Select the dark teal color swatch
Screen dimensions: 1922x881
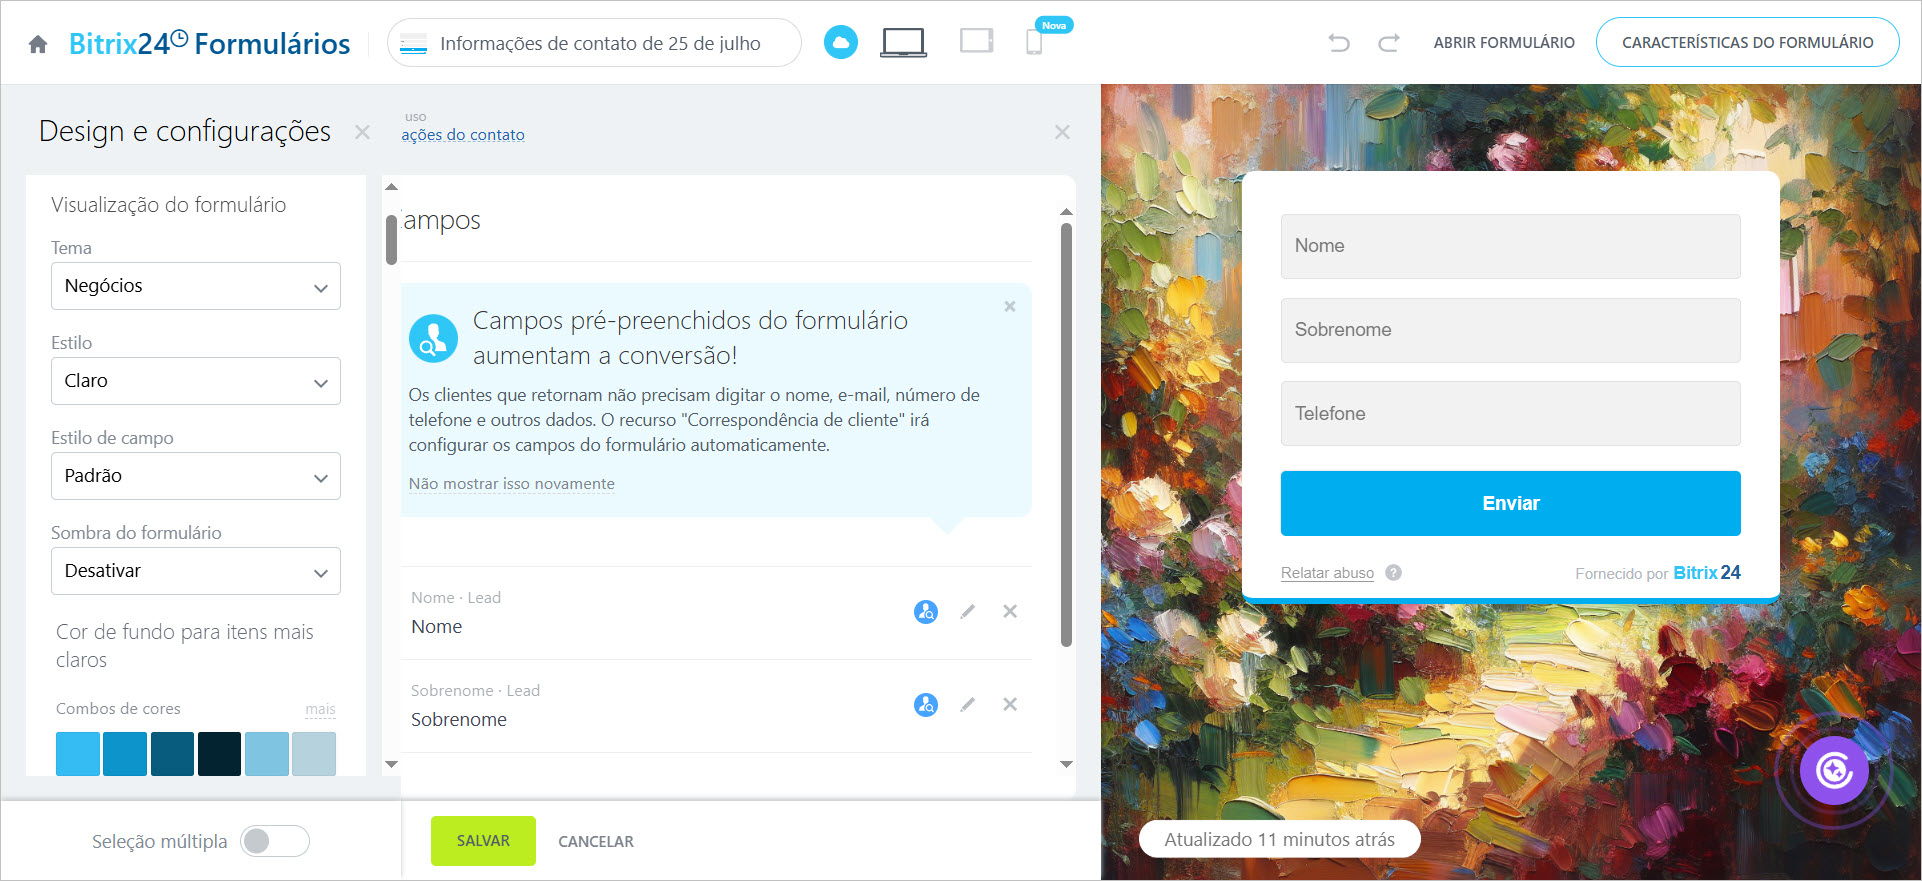[x=172, y=754]
